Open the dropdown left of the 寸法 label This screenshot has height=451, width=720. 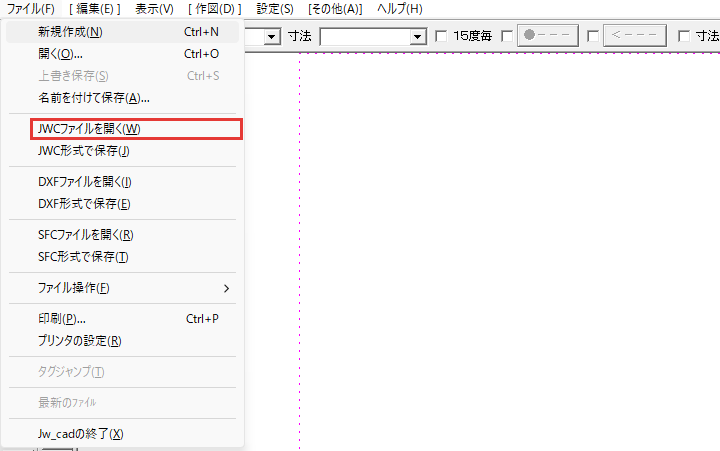point(272,36)
